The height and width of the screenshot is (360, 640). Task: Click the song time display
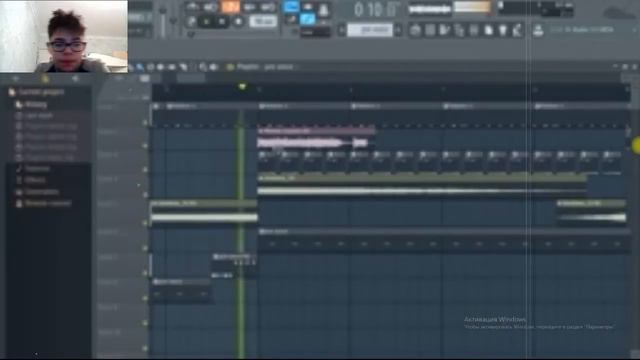pos(376,9)
